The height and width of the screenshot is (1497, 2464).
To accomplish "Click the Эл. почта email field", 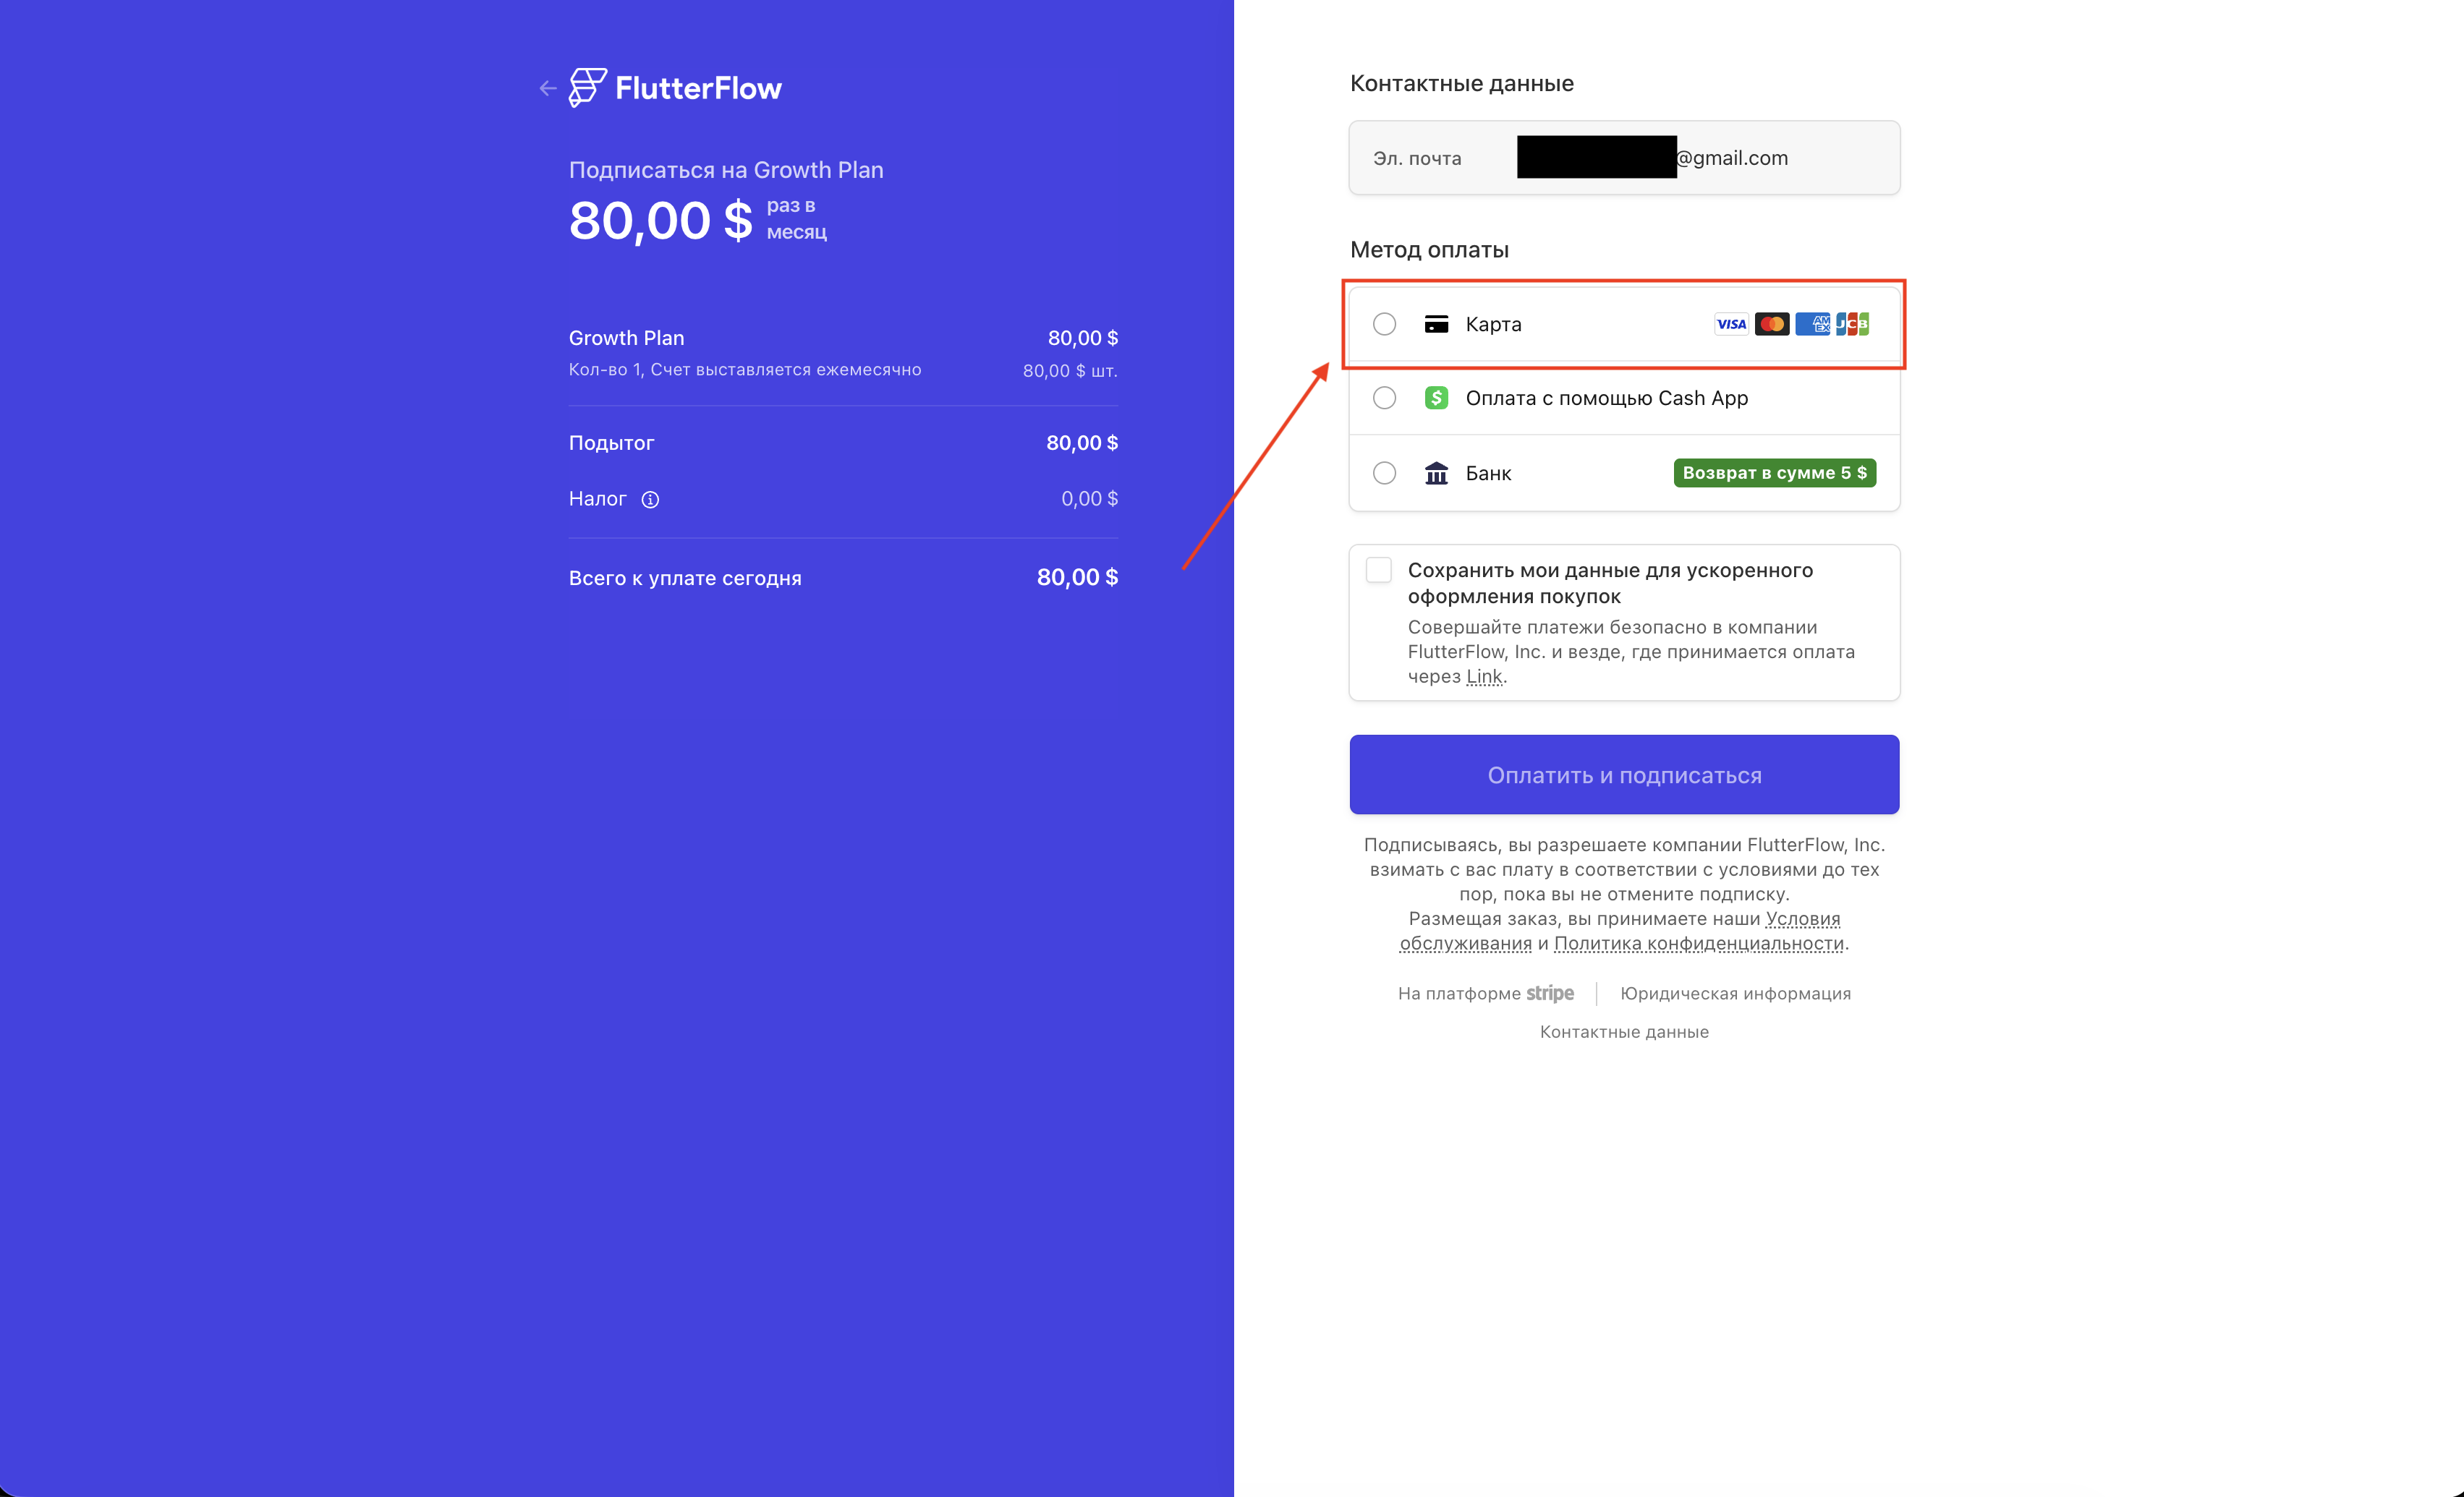I will (1624, 158).
